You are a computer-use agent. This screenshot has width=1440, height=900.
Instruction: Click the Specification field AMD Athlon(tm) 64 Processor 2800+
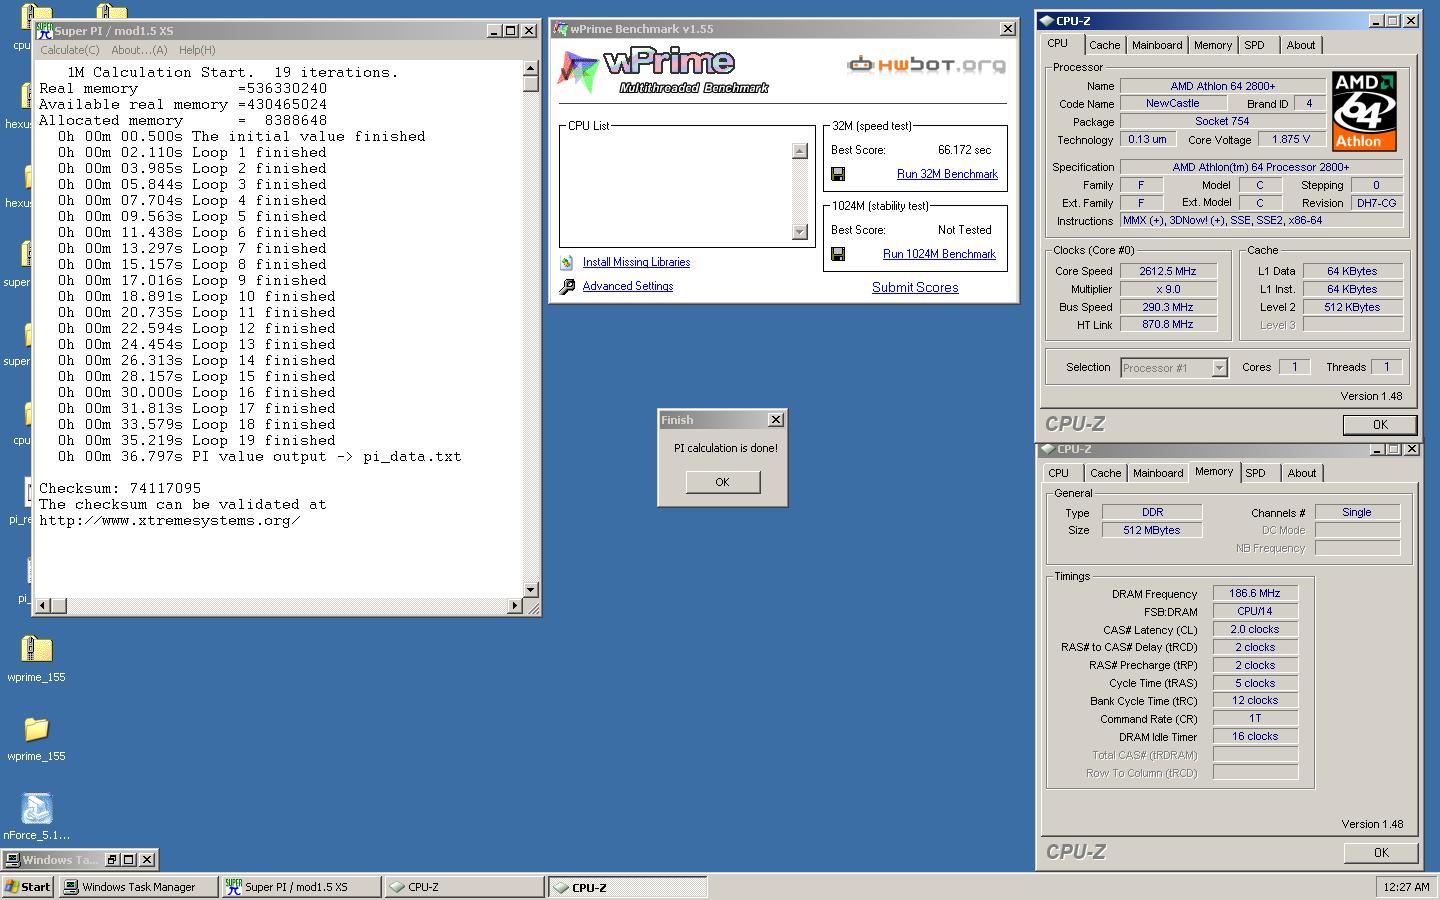(x=1261, y=167)
